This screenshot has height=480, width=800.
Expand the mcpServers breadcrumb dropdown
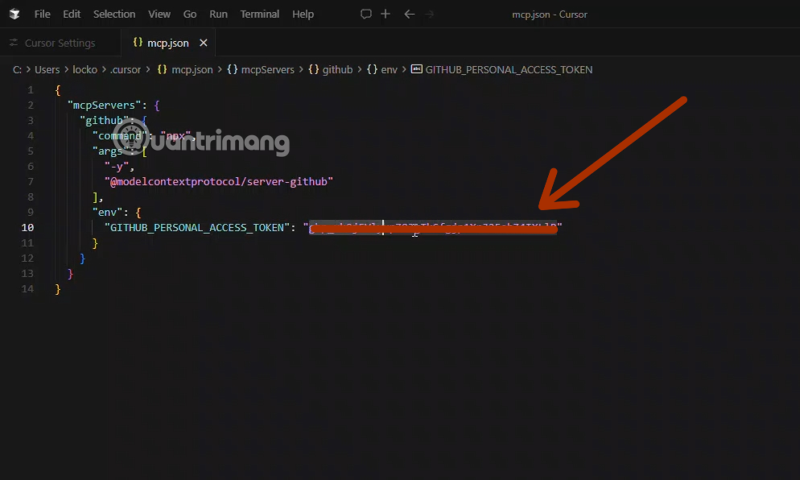coord(261,70)
